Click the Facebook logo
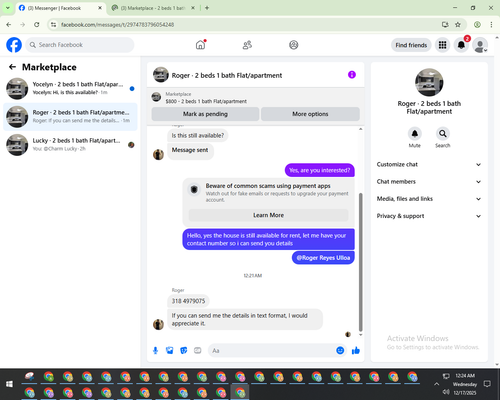 14,45
